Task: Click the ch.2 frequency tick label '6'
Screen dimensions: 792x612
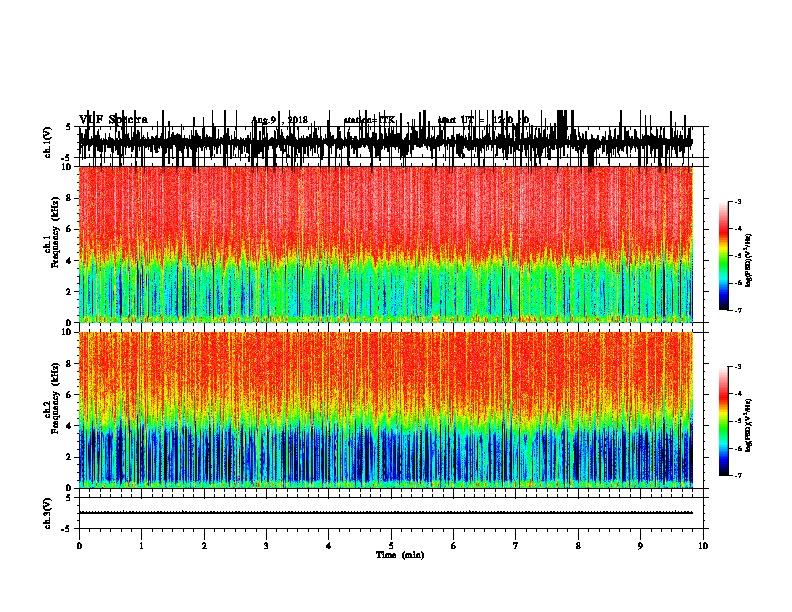Action: (70, 394)
